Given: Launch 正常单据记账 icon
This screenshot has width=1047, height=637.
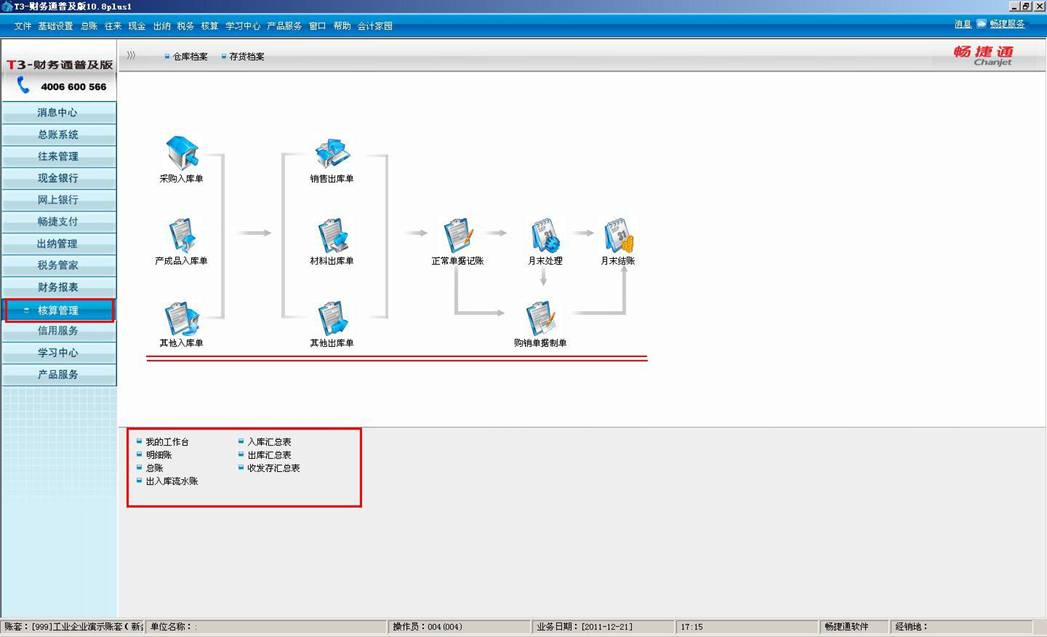Looking at the screenshot, I should 458,235.
